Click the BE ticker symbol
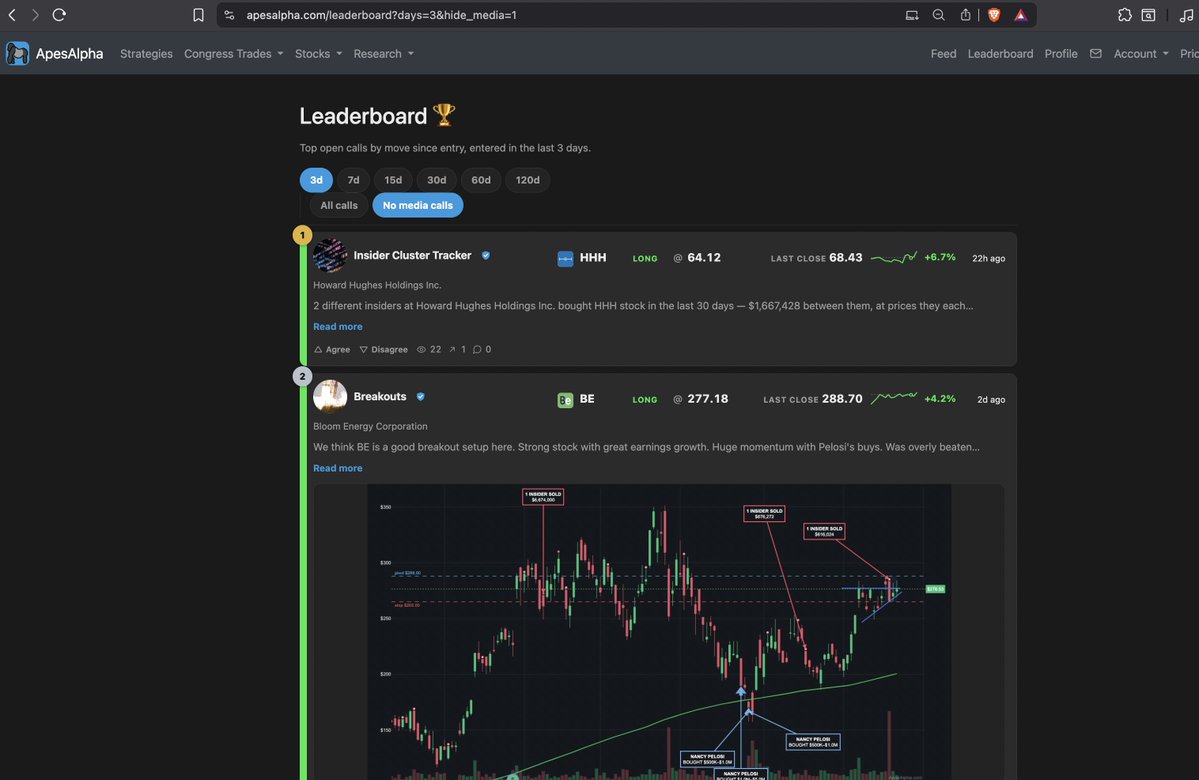 (587, 399)
